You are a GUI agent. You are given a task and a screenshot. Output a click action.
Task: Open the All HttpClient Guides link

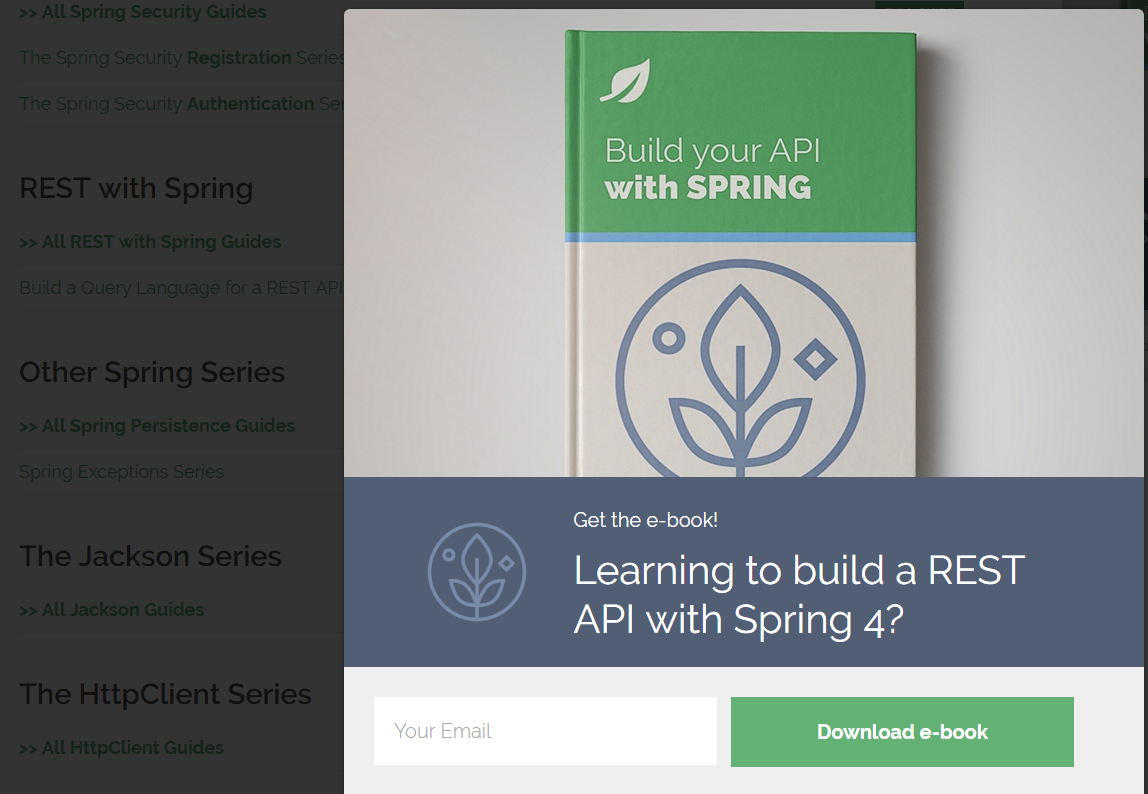point(122,748)
